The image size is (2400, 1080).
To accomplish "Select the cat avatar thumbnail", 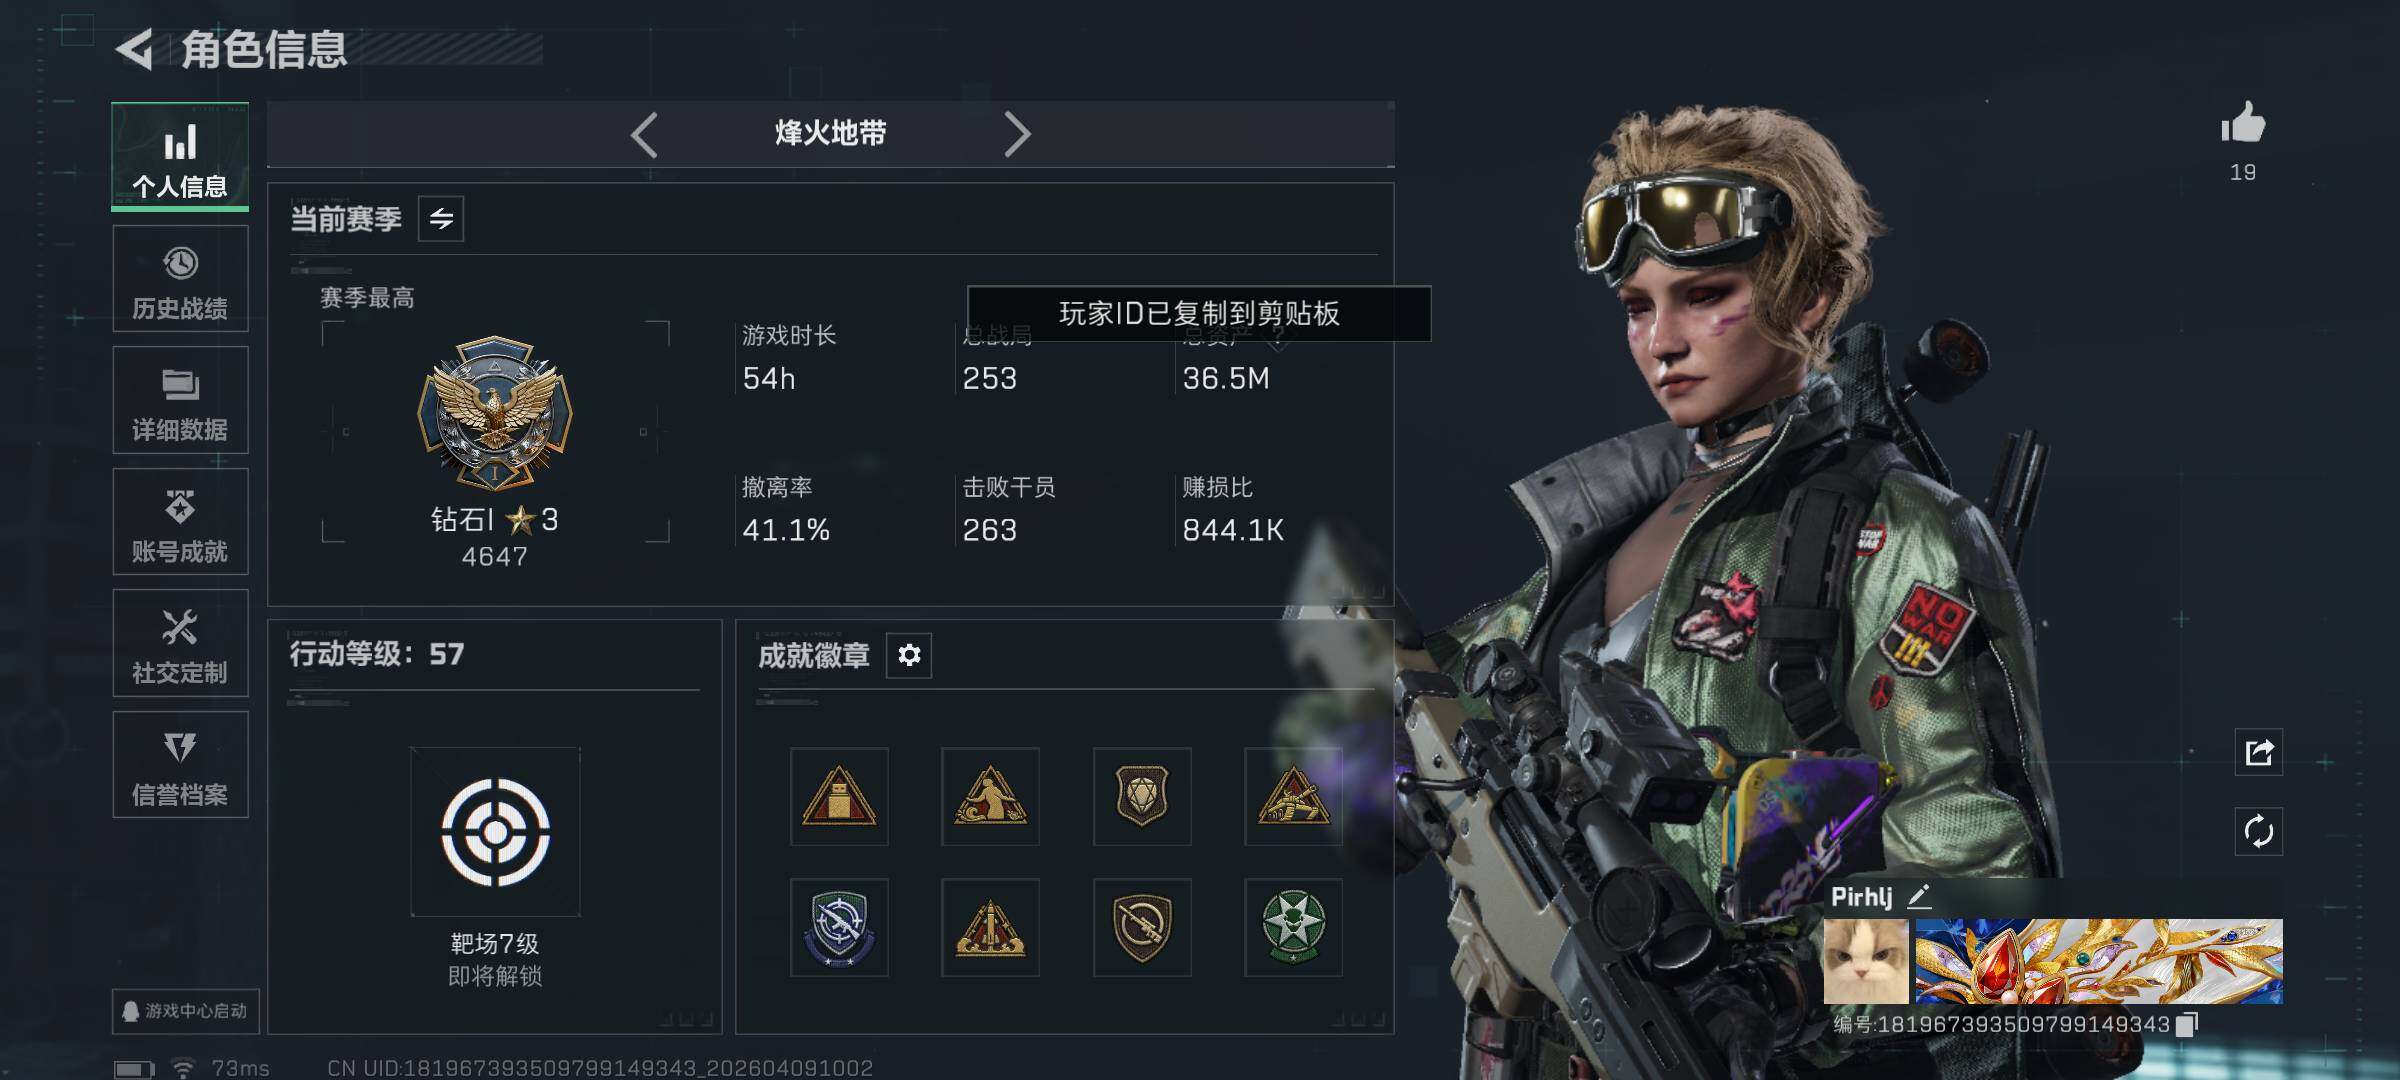I will (1866, 961).
